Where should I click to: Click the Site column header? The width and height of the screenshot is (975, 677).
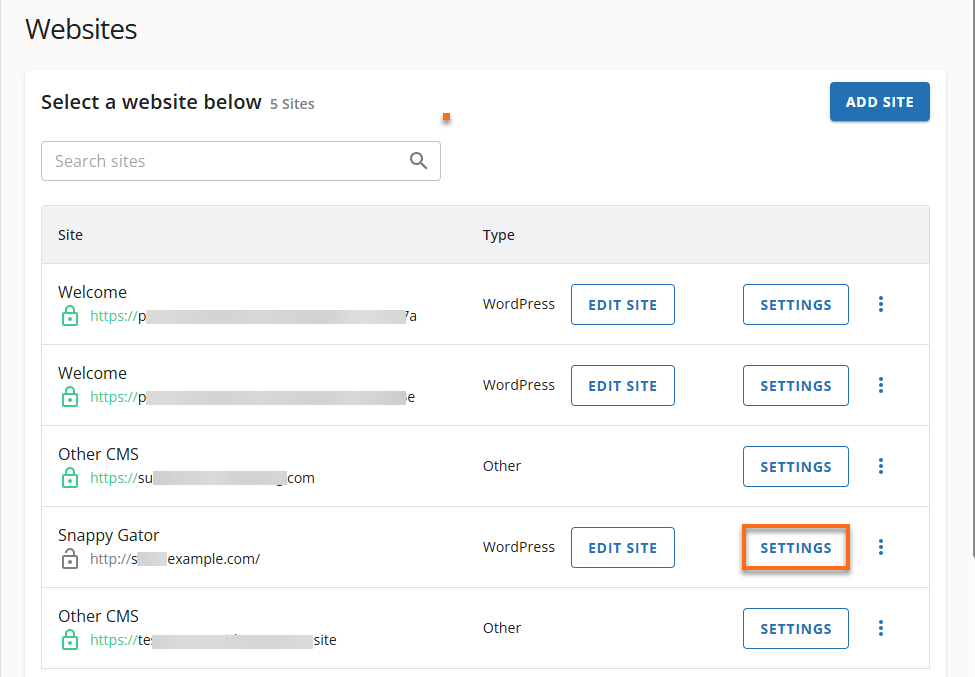click(70, 235)
